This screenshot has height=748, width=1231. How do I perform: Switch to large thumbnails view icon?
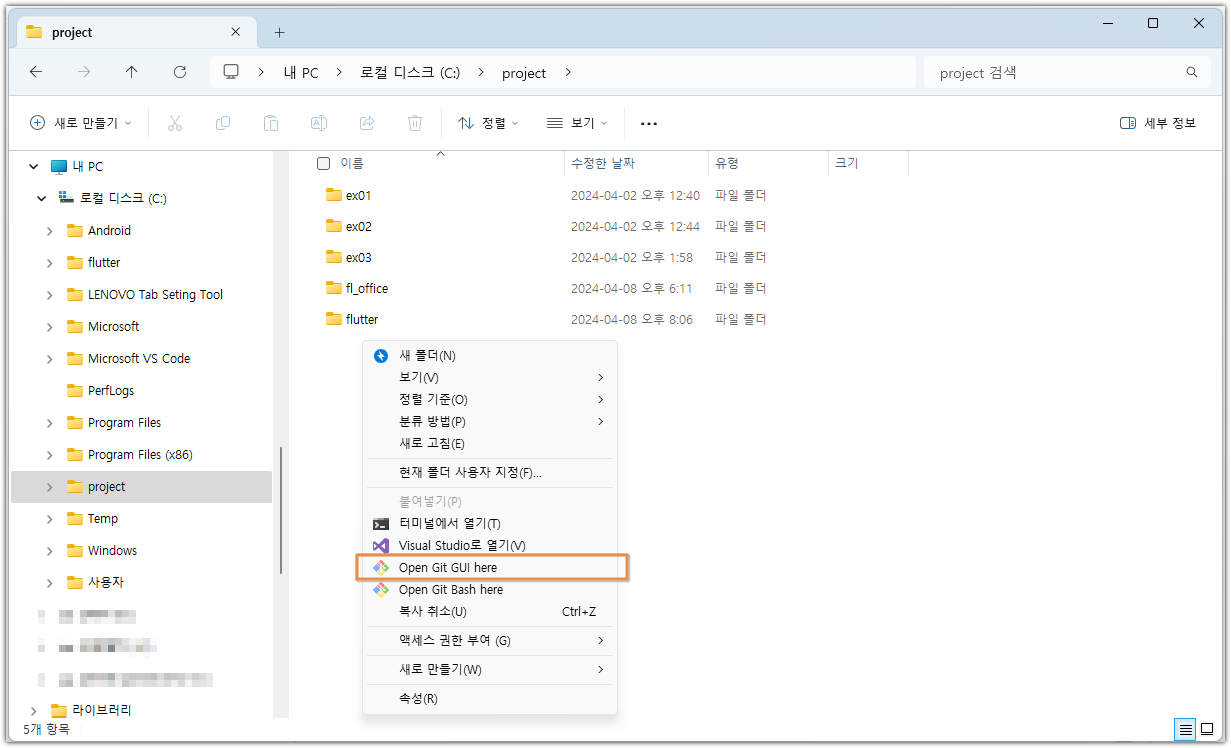pos(1207,729)
